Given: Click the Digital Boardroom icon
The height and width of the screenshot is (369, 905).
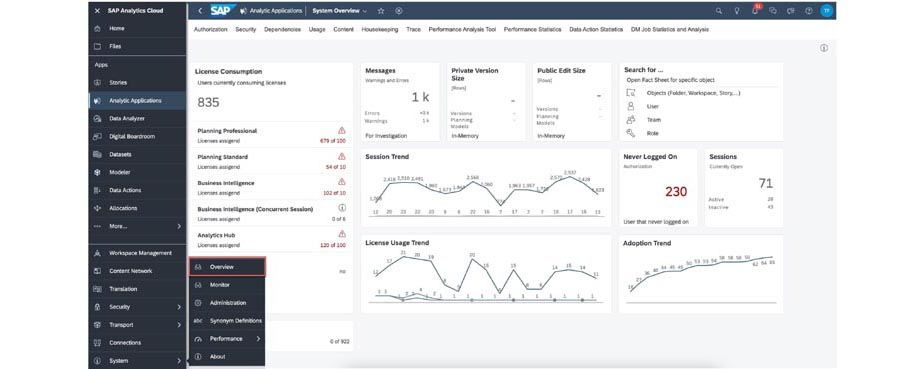Looking at the screenshot, I should click(x=97, y=136).
